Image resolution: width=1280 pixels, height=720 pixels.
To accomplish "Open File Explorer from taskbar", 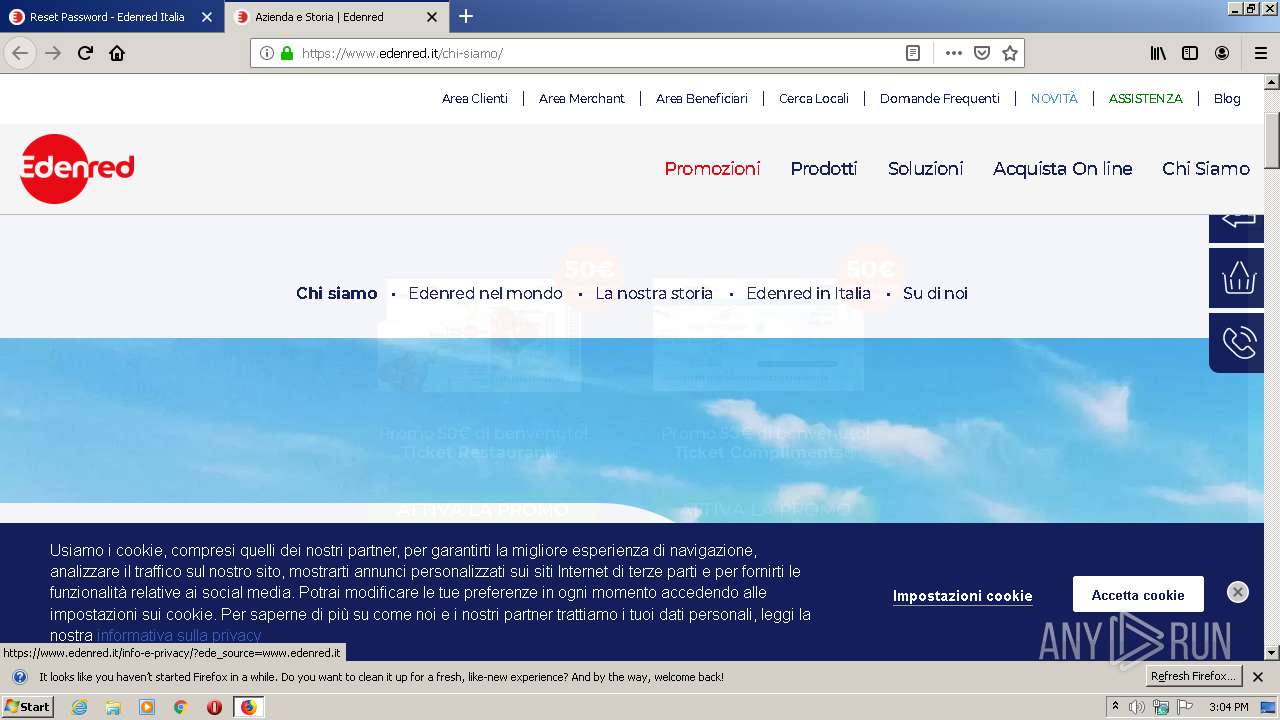I will (x=113, y=707).
